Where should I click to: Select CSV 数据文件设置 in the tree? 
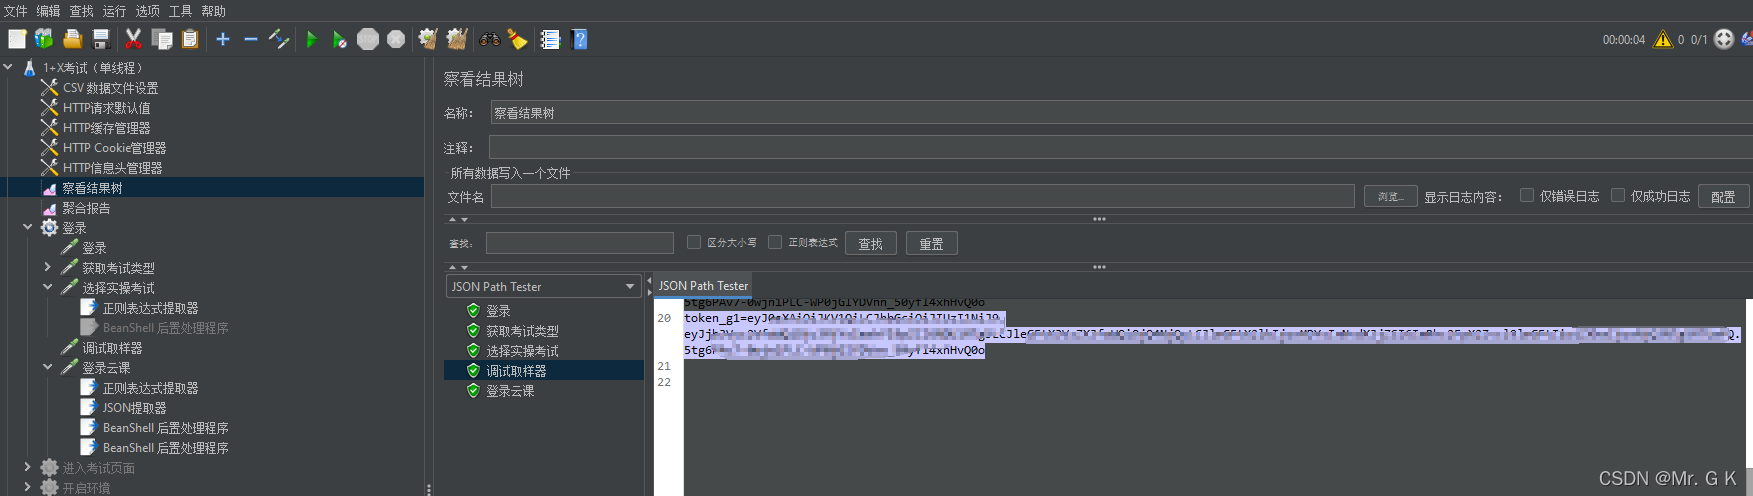(x=110, y=88)
